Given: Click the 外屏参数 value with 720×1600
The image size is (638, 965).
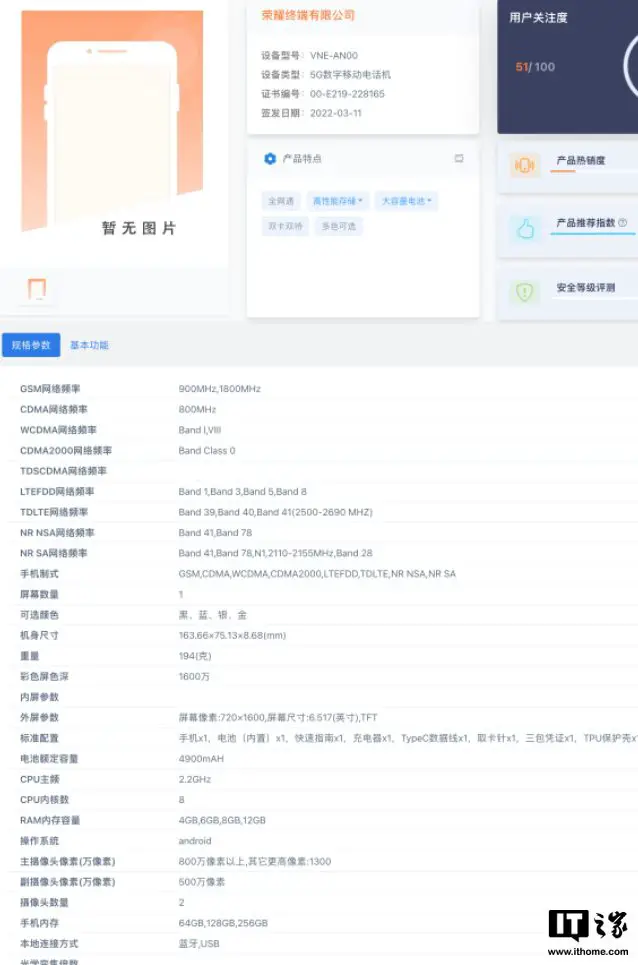Looking at the screenshot, I should [278, 718].
